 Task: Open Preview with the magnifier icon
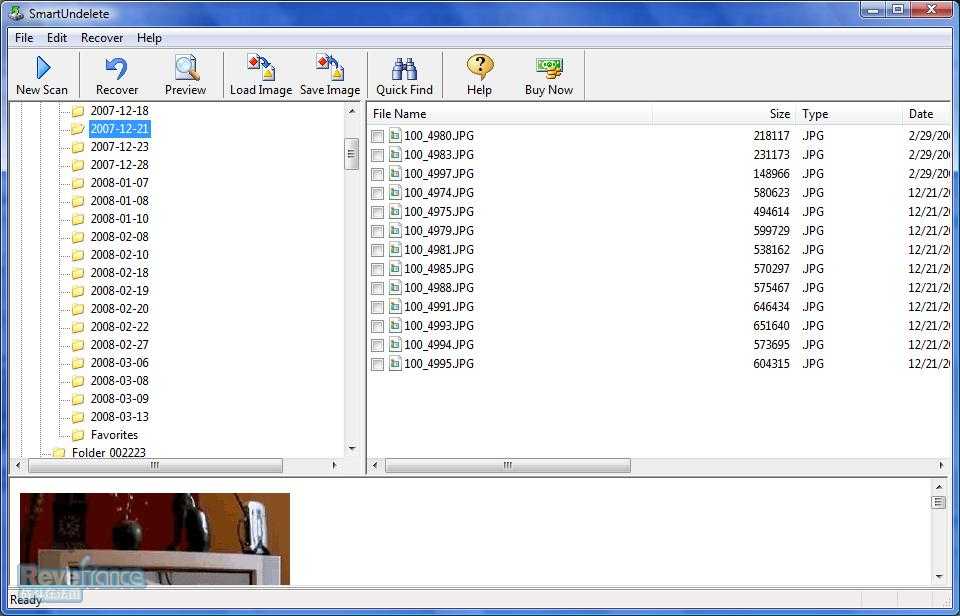tap(185, 75)
